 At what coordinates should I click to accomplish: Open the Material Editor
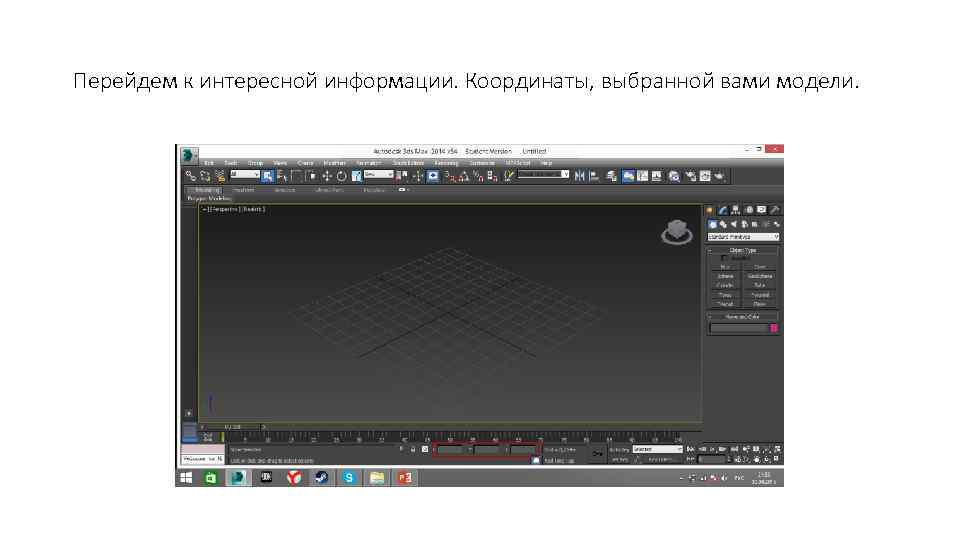(674, 176)
